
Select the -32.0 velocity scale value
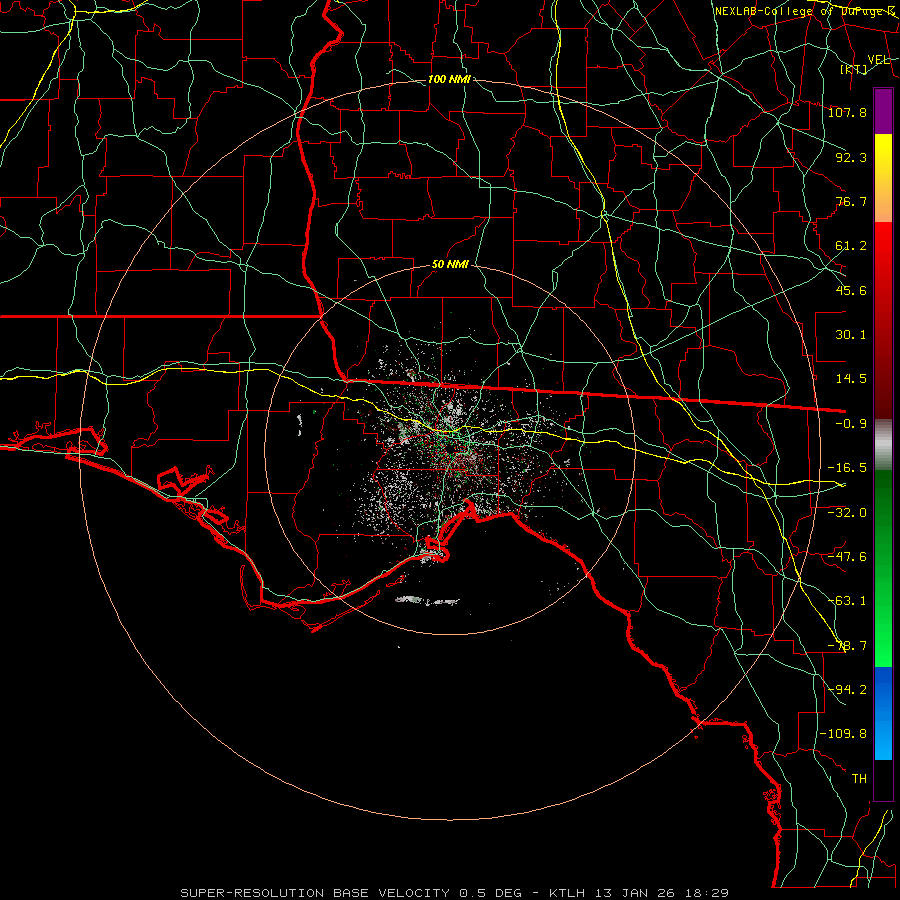click(847, 512)
